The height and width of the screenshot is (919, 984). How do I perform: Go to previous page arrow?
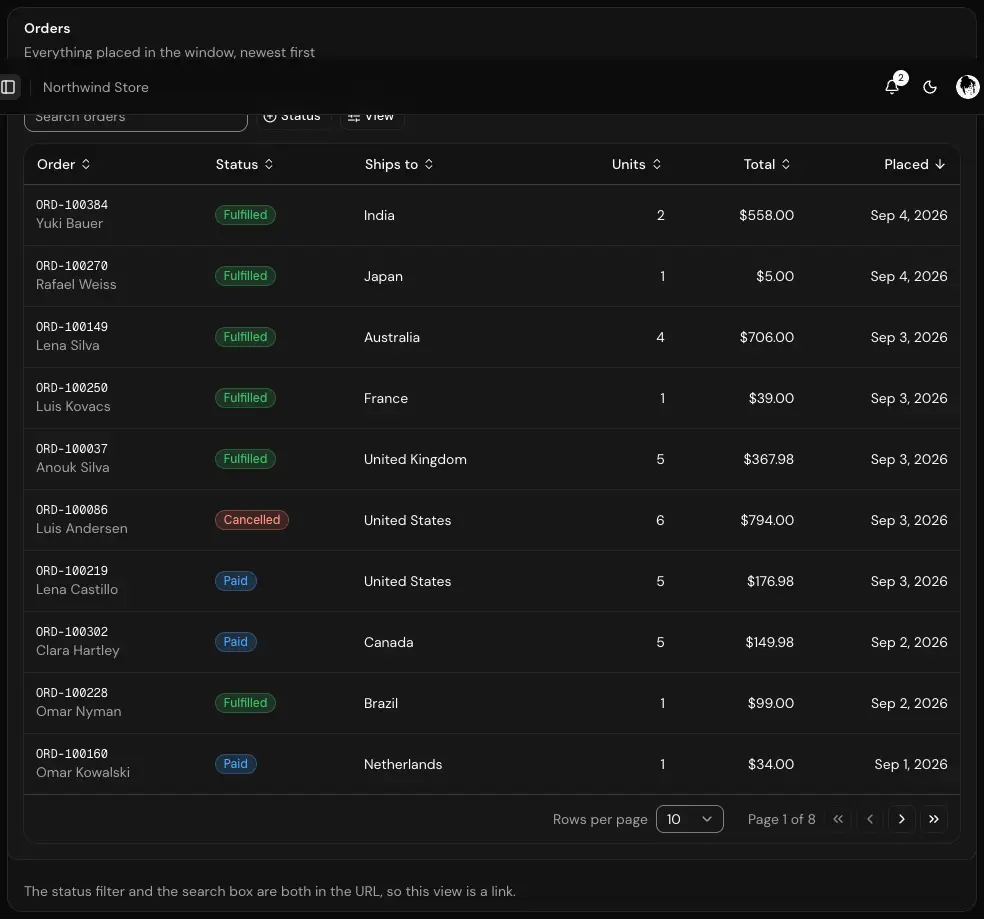[870, 819]
